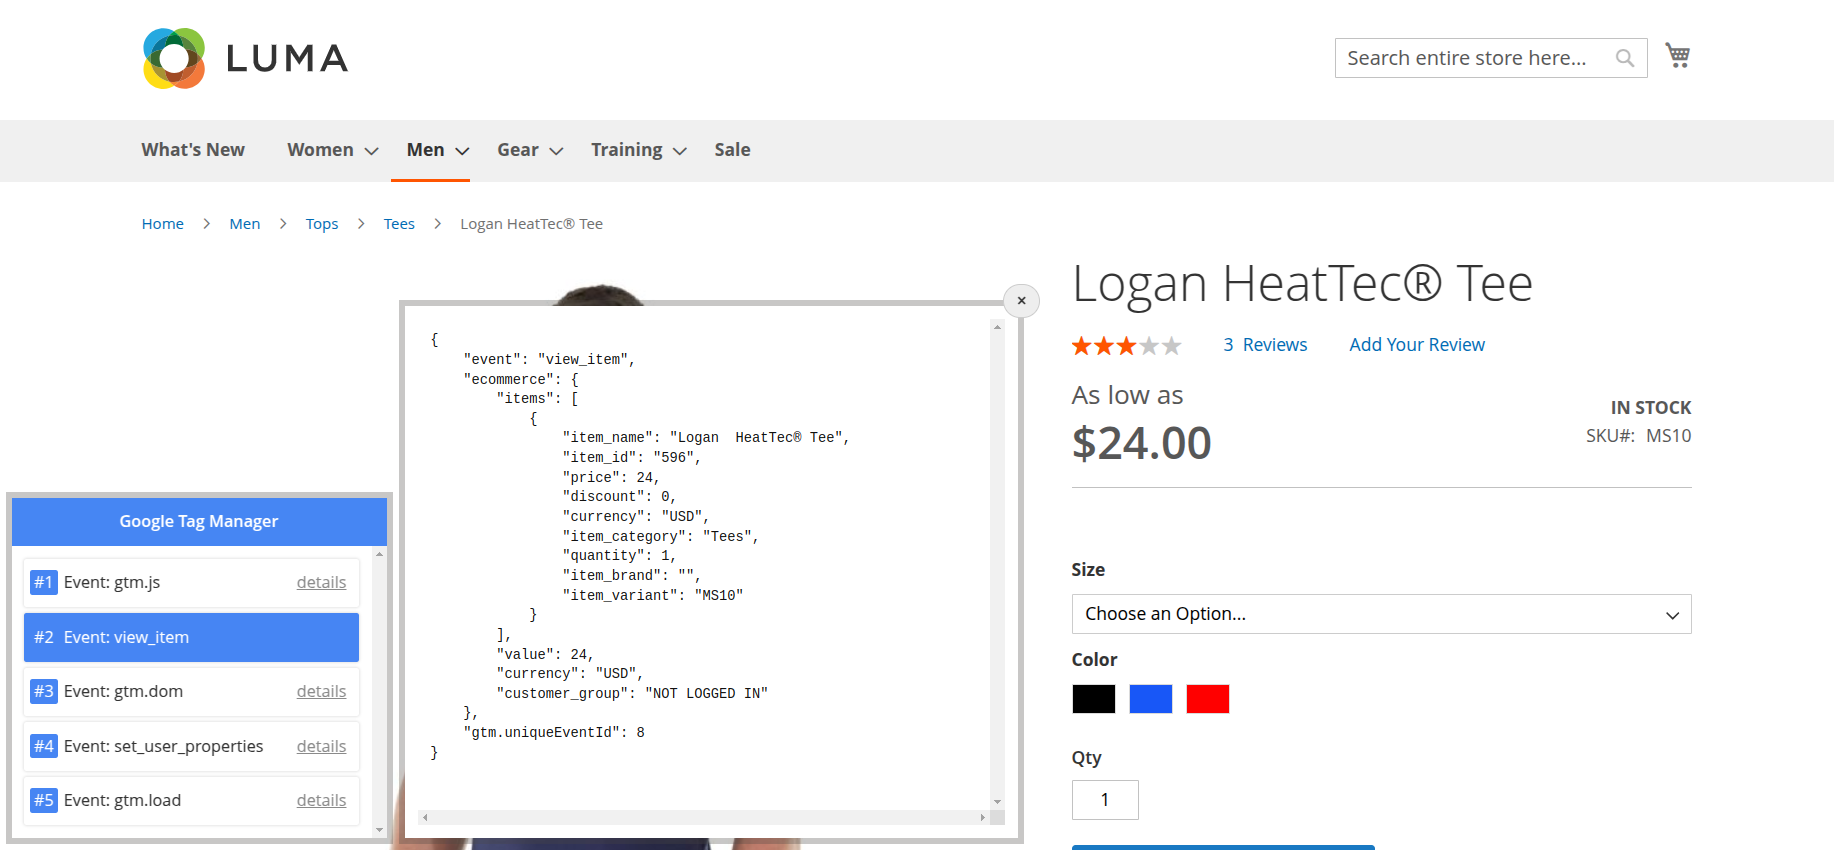1834x850 pixels.
Task: Click the #4 event number badge
Action: (x=43, y=746)
